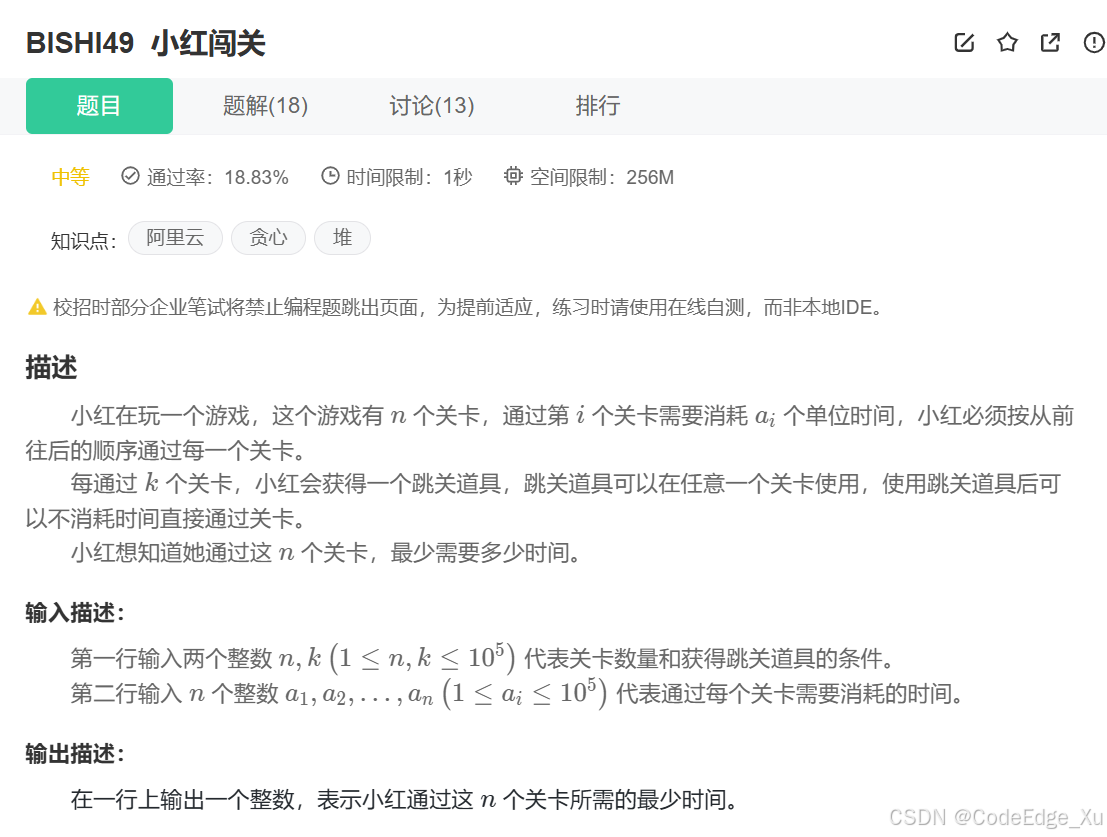Screen dimensions: 1107x837
Task: Click the 堆 knowledge point tag
Action: point(342,238)
